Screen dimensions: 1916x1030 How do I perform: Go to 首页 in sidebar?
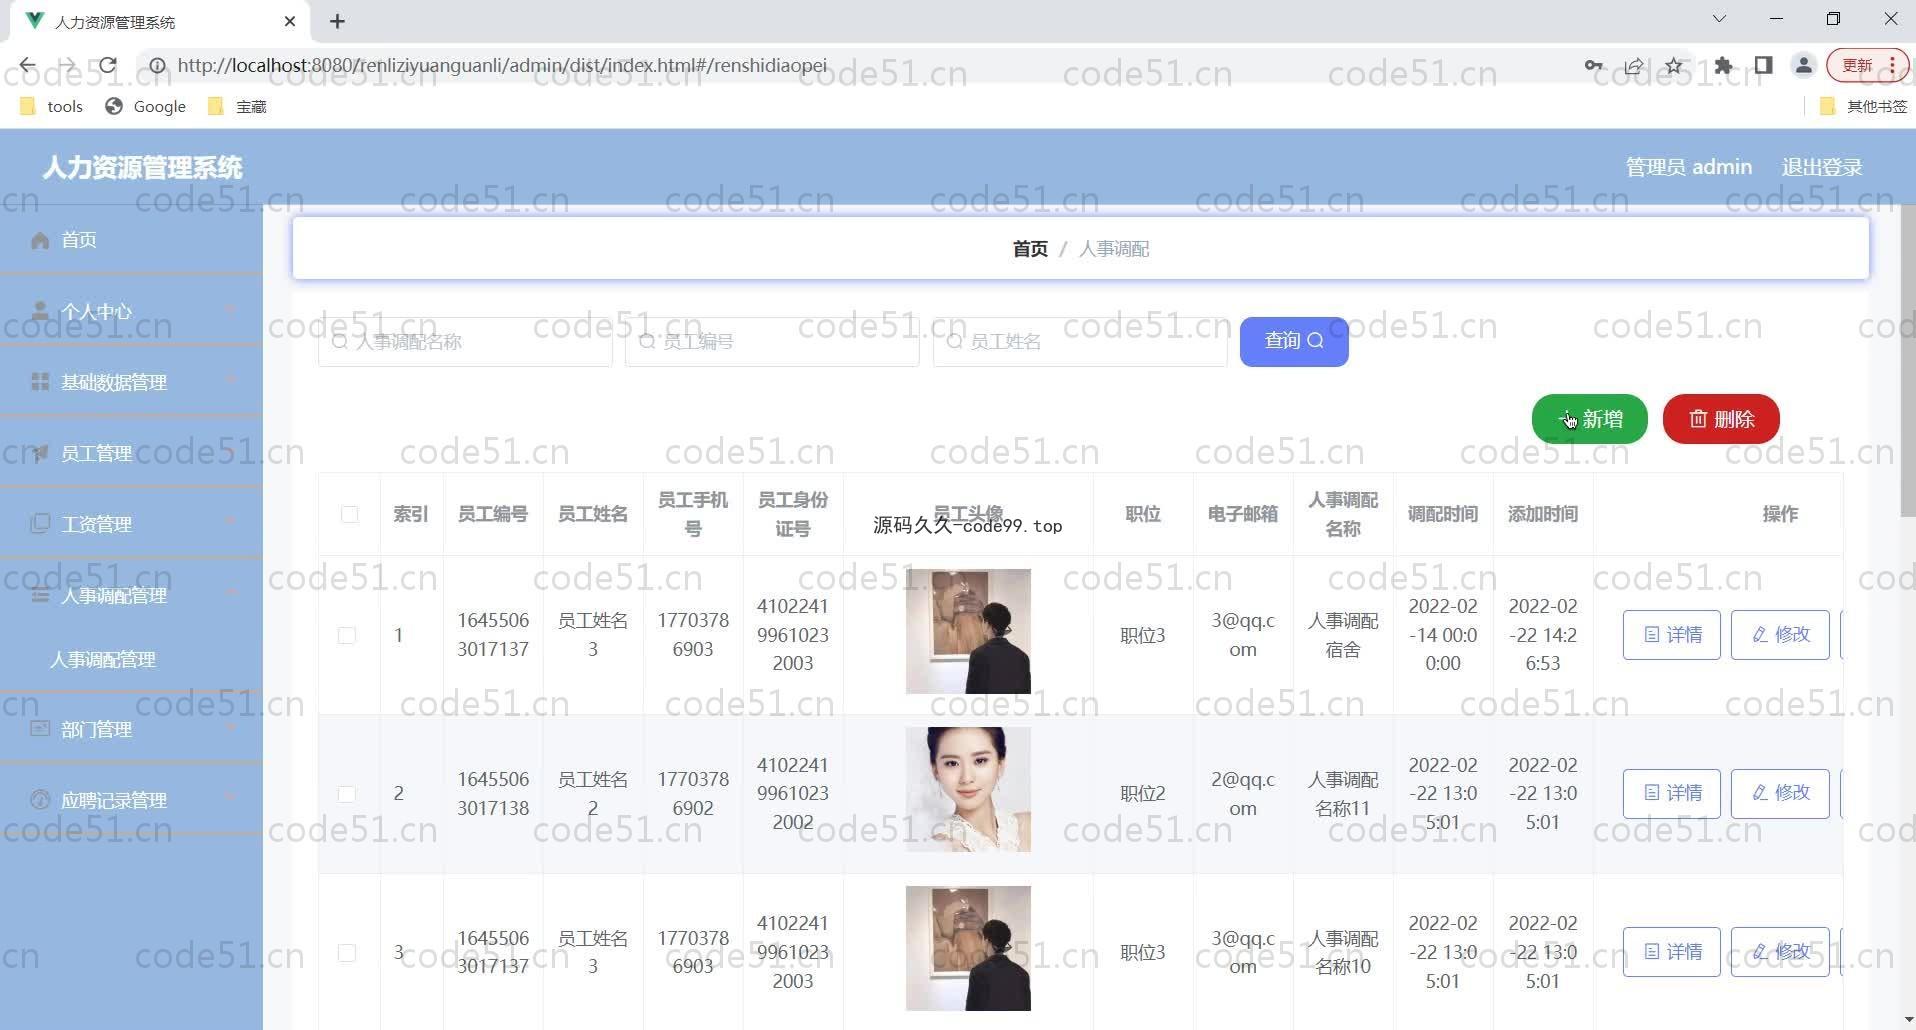[131, 240]
